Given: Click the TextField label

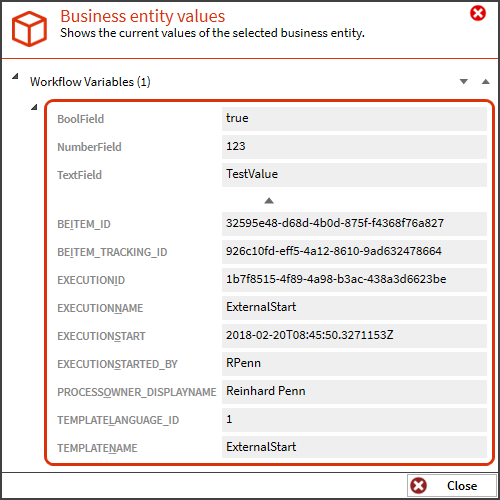Looking at the screenshot, I should (79, 175).
